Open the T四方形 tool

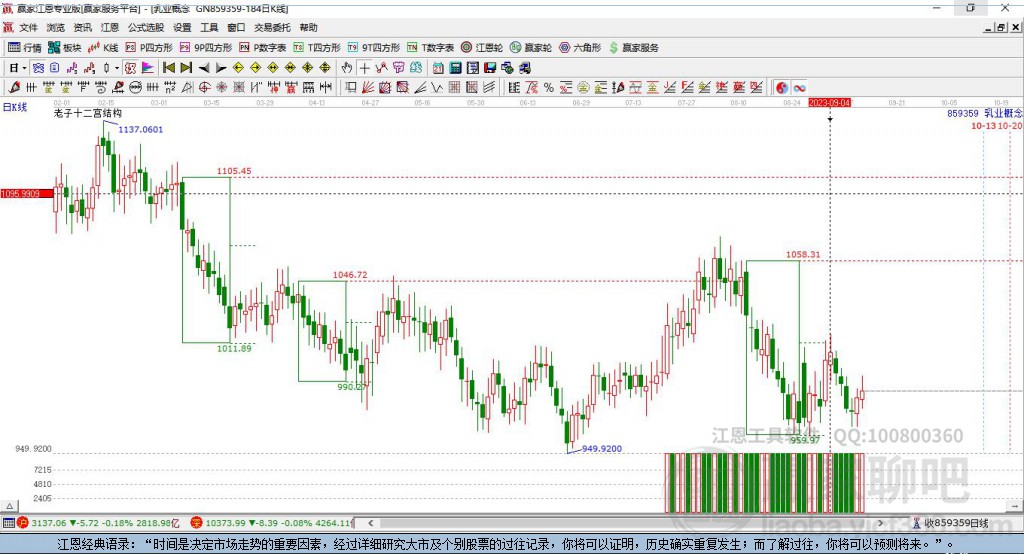(x=317, y=48)
